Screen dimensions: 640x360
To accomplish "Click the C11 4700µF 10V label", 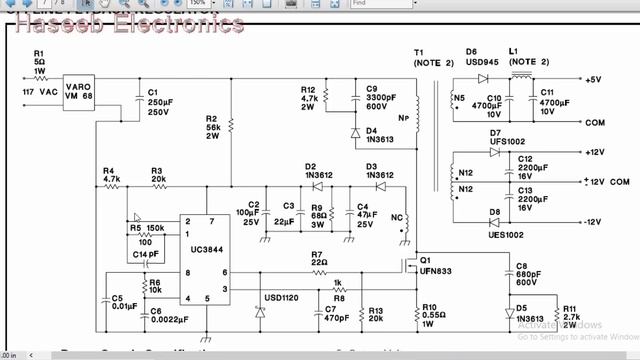I will coord(554,102).
